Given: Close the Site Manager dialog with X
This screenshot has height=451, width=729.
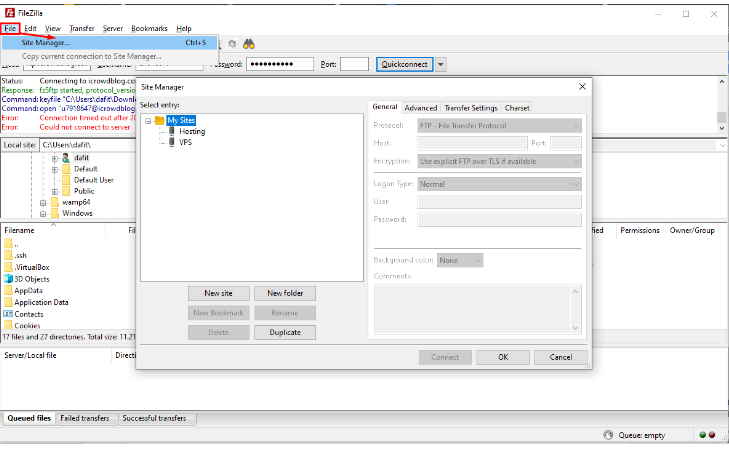Looking at the screenshot, I should (x=582, y=87).
